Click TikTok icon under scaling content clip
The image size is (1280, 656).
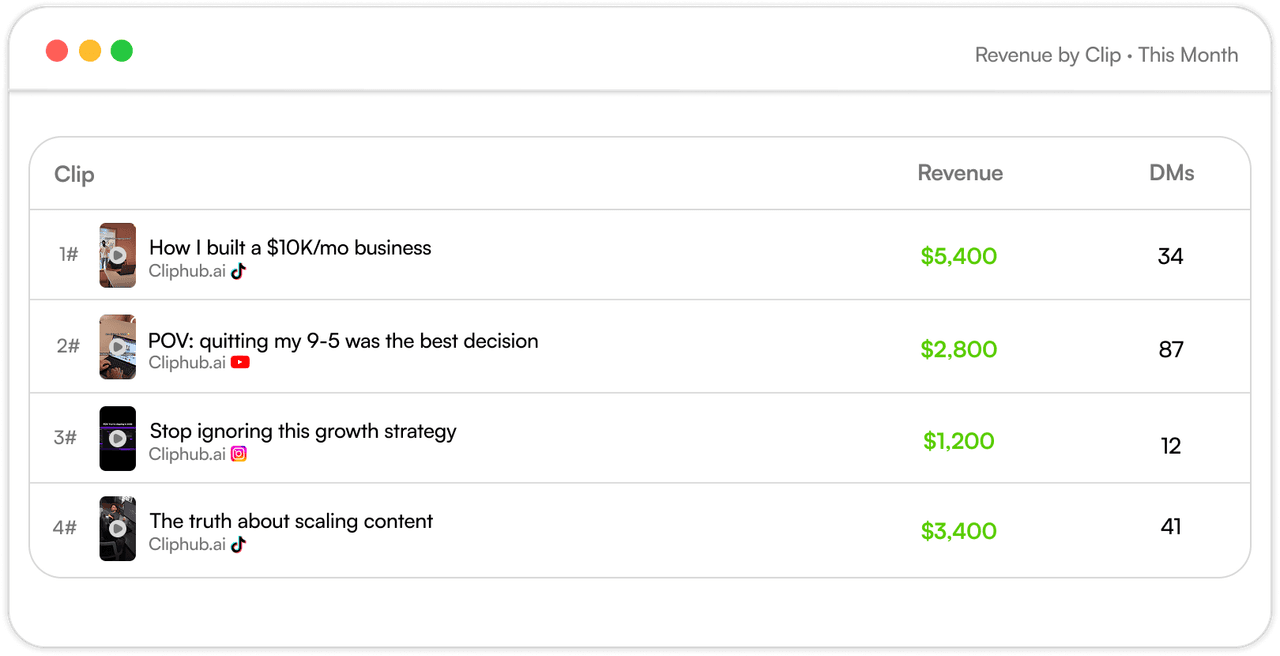coord(238,545)
